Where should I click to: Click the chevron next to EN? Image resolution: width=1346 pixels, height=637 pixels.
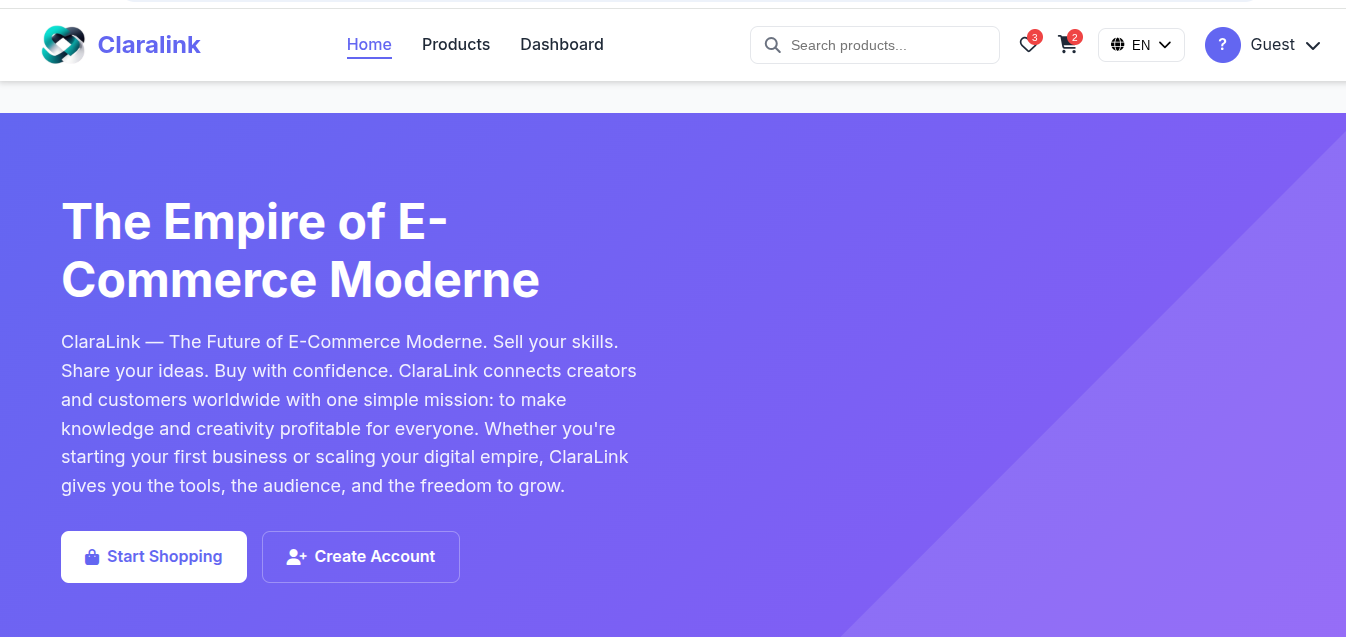point(1164,44)
